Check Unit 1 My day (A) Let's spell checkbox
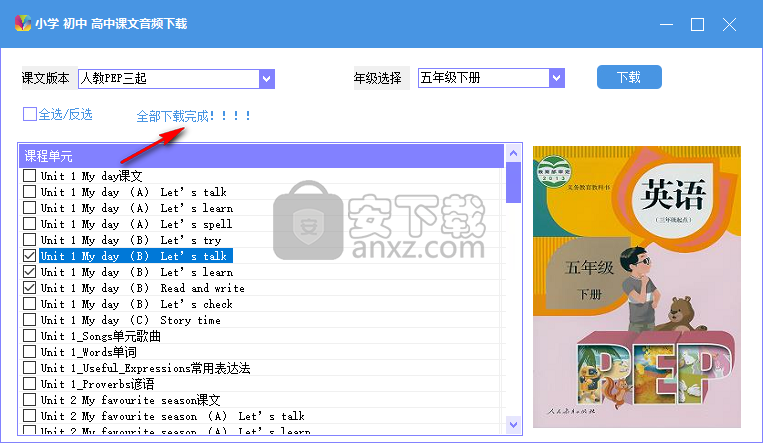 [x=30, y=224]
